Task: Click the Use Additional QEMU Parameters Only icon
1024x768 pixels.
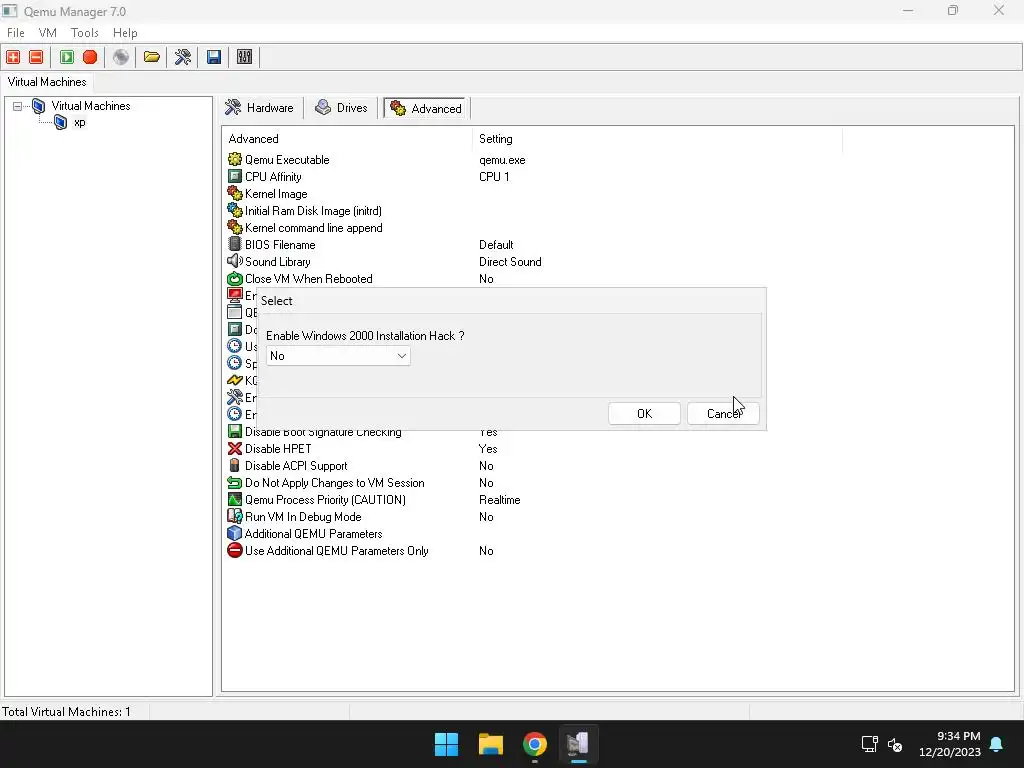Action: pyautogui.click(x=234, y=551)
